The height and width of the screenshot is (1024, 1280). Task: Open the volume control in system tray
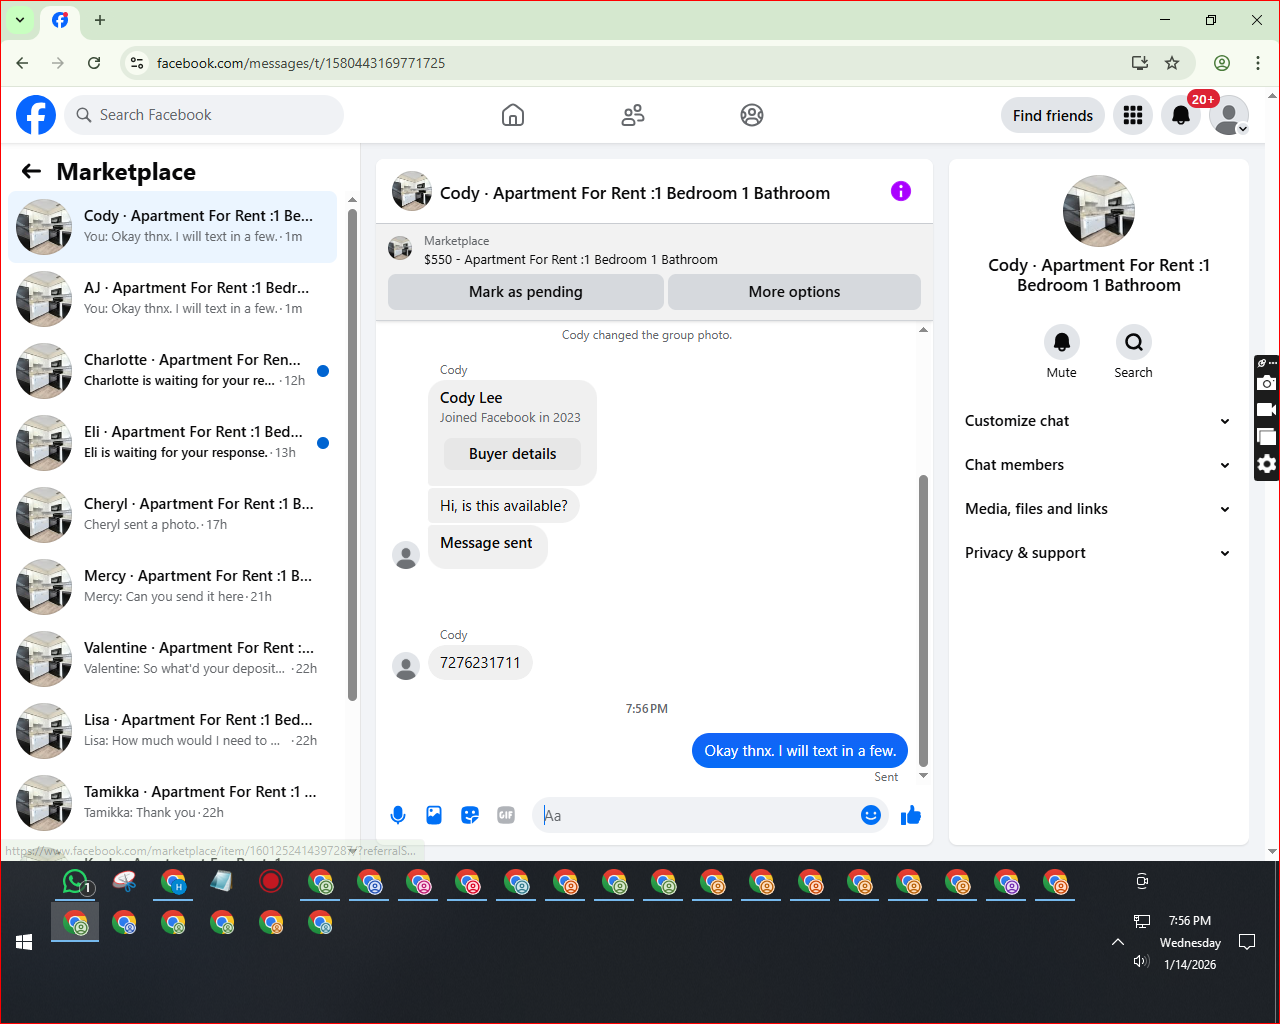1141,961
